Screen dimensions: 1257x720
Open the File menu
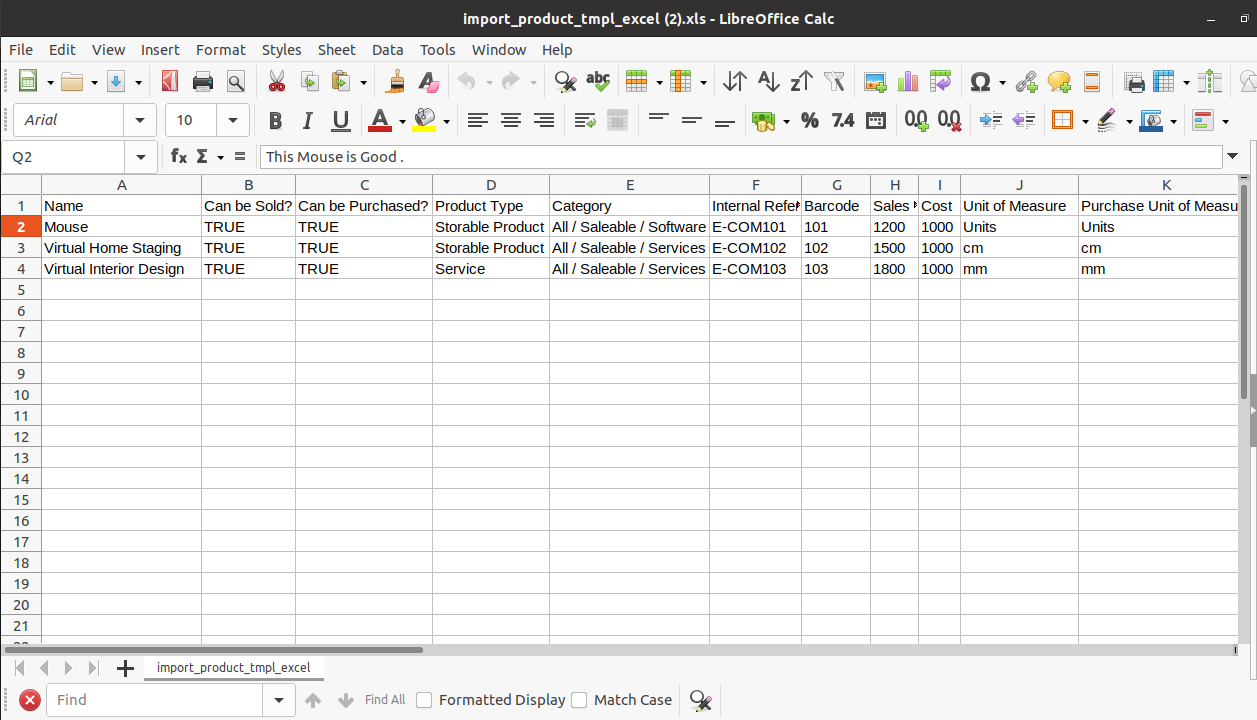[x=21, y=50]
